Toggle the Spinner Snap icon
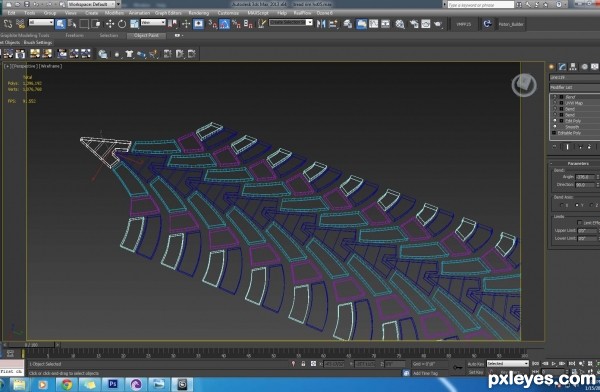This screenshot has width=600, height=392. point(248,24)
